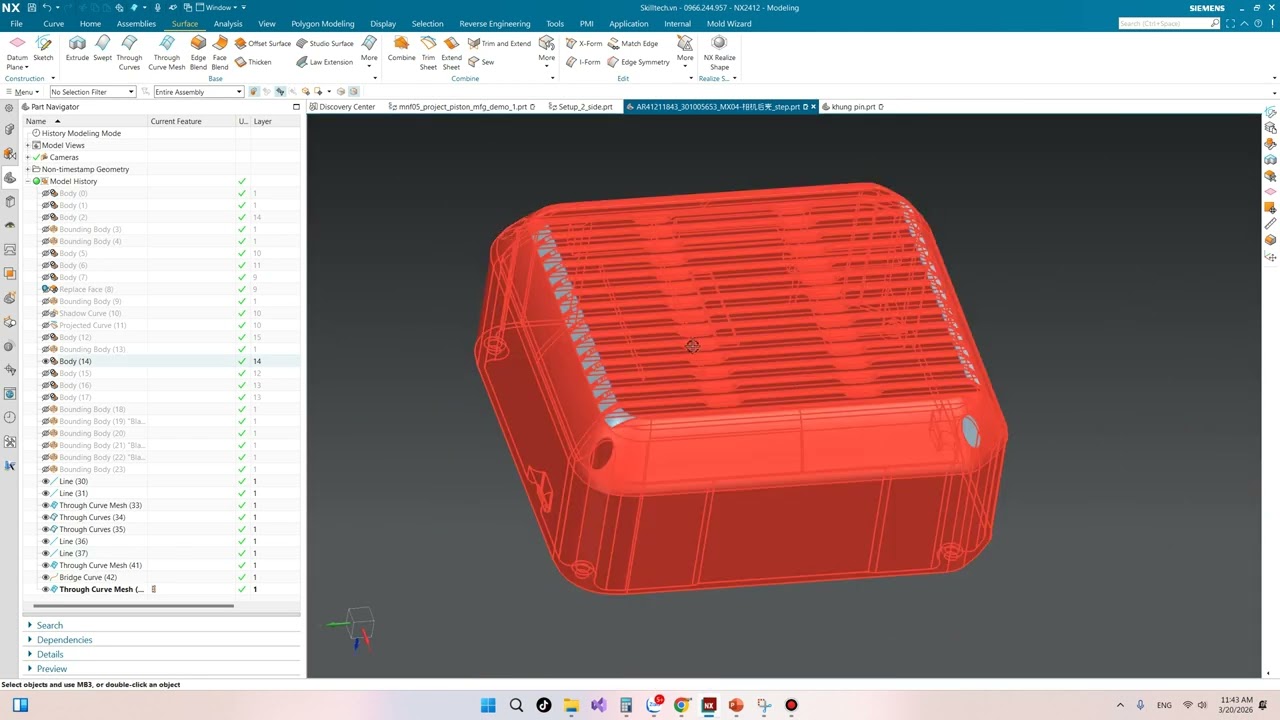
Task: Use the Offset Surface command
Action: [263, 44]
